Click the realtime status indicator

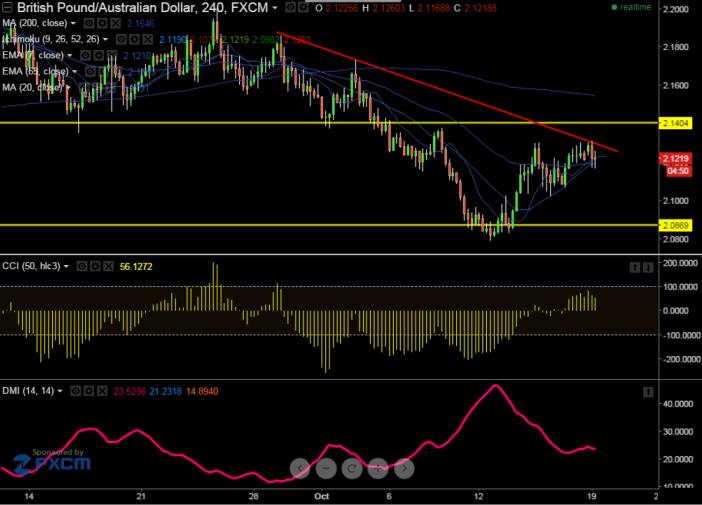point(631,7)
